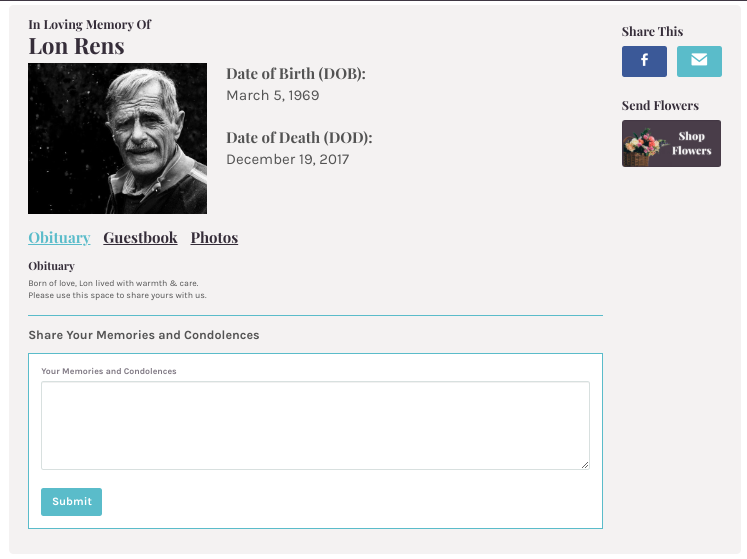Click the Share Your Memories and Condolences heading
Viewport: 747px width, 559px height.
tap(144, 335)
